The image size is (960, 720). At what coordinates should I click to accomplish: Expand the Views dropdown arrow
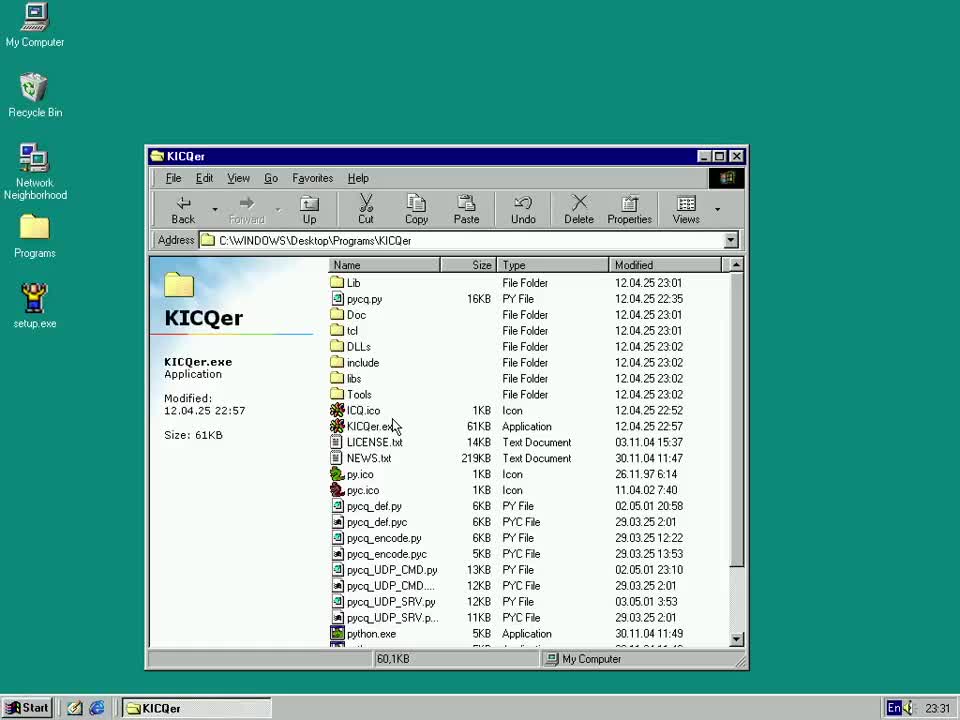coord(717,209)
